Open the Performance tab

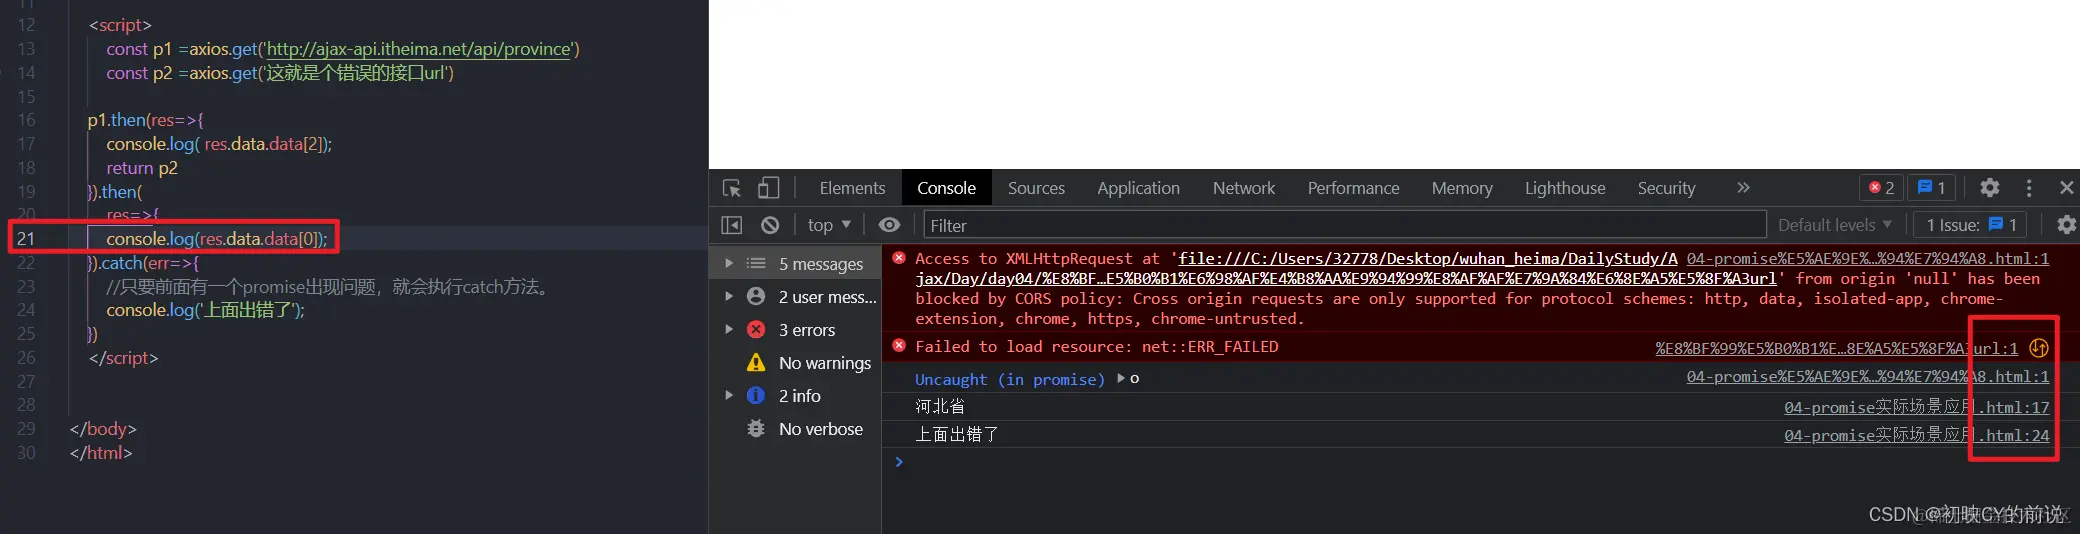[1353, 188]
